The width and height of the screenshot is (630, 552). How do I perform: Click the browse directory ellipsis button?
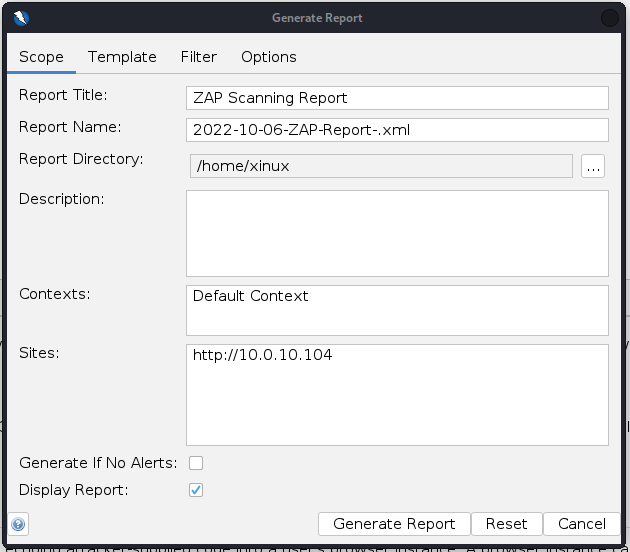[x=593, y=166]
